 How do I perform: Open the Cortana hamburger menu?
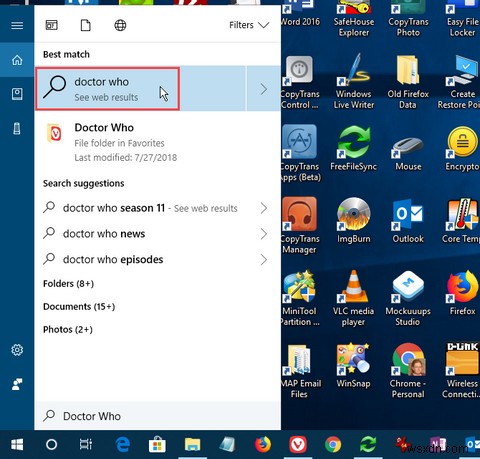[x=17, y=25]
